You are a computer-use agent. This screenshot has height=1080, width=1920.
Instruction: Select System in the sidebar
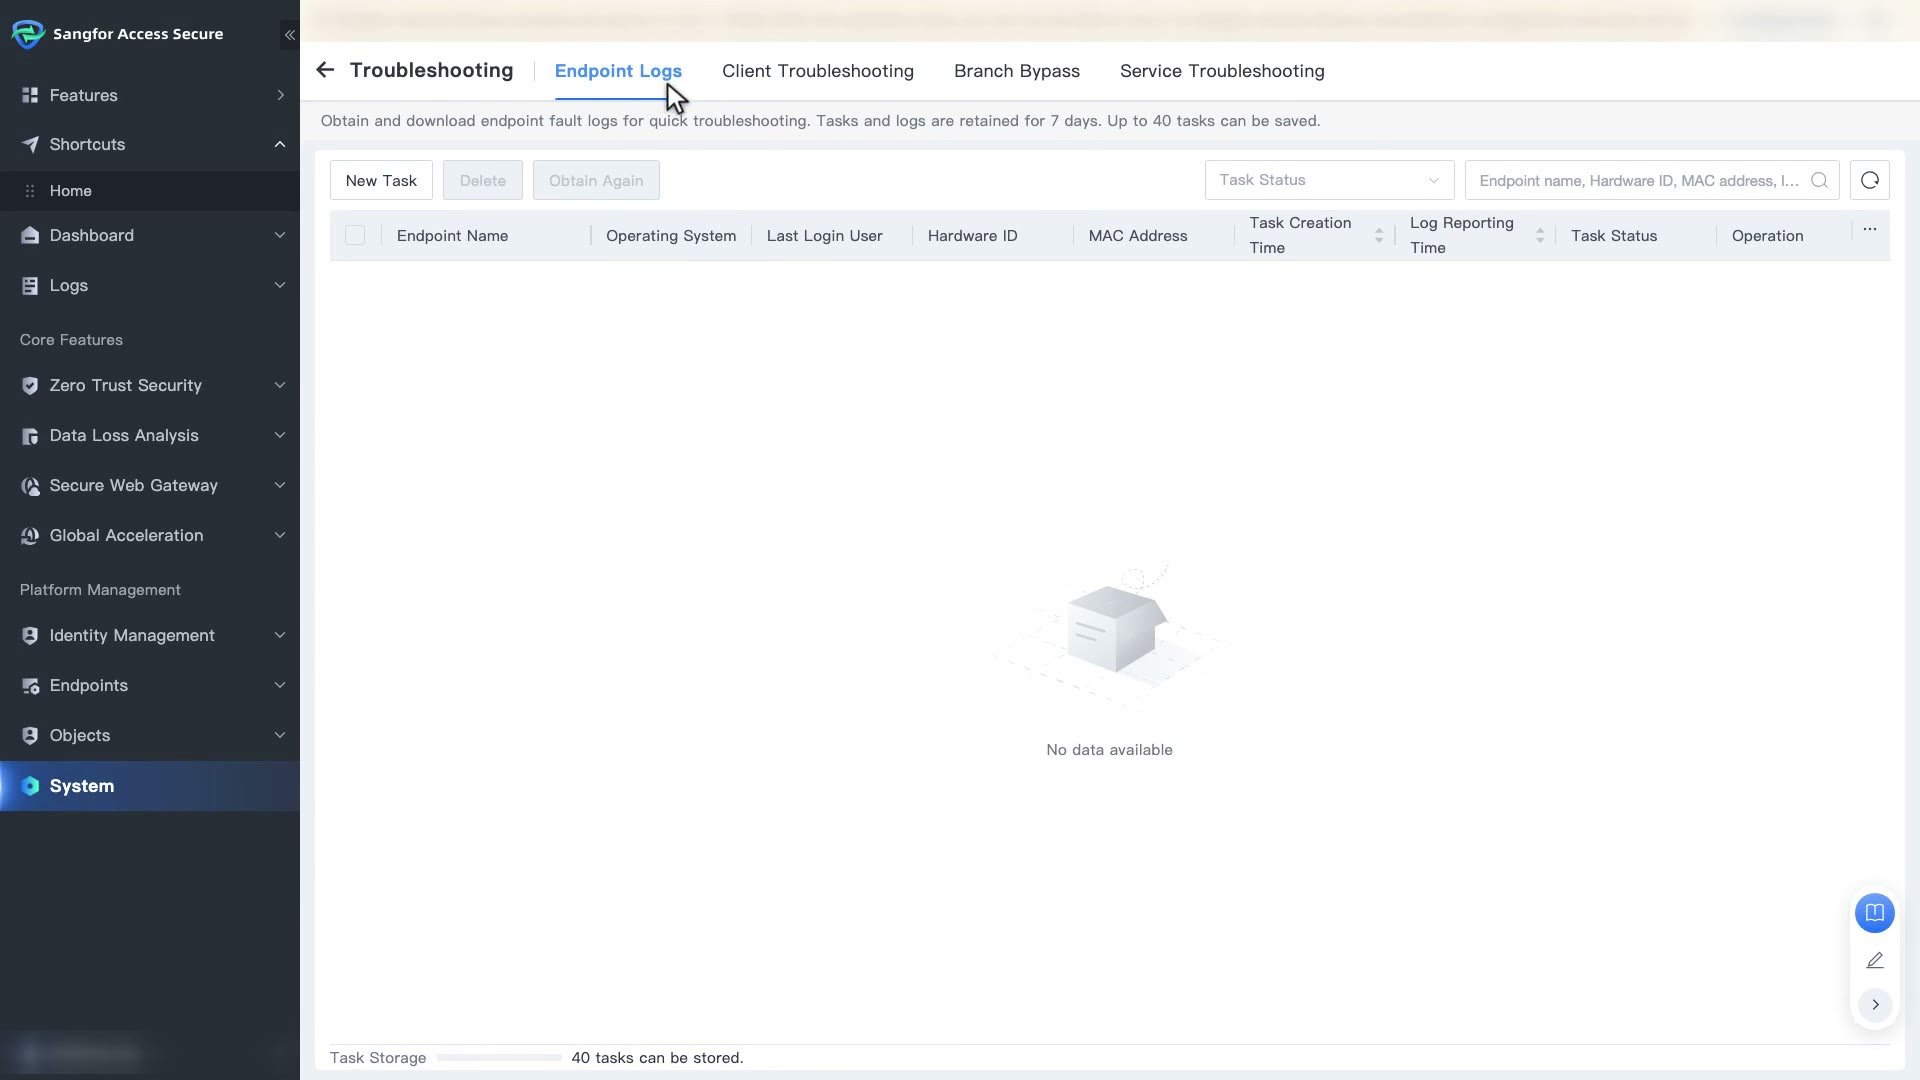[x=150, y=786]
